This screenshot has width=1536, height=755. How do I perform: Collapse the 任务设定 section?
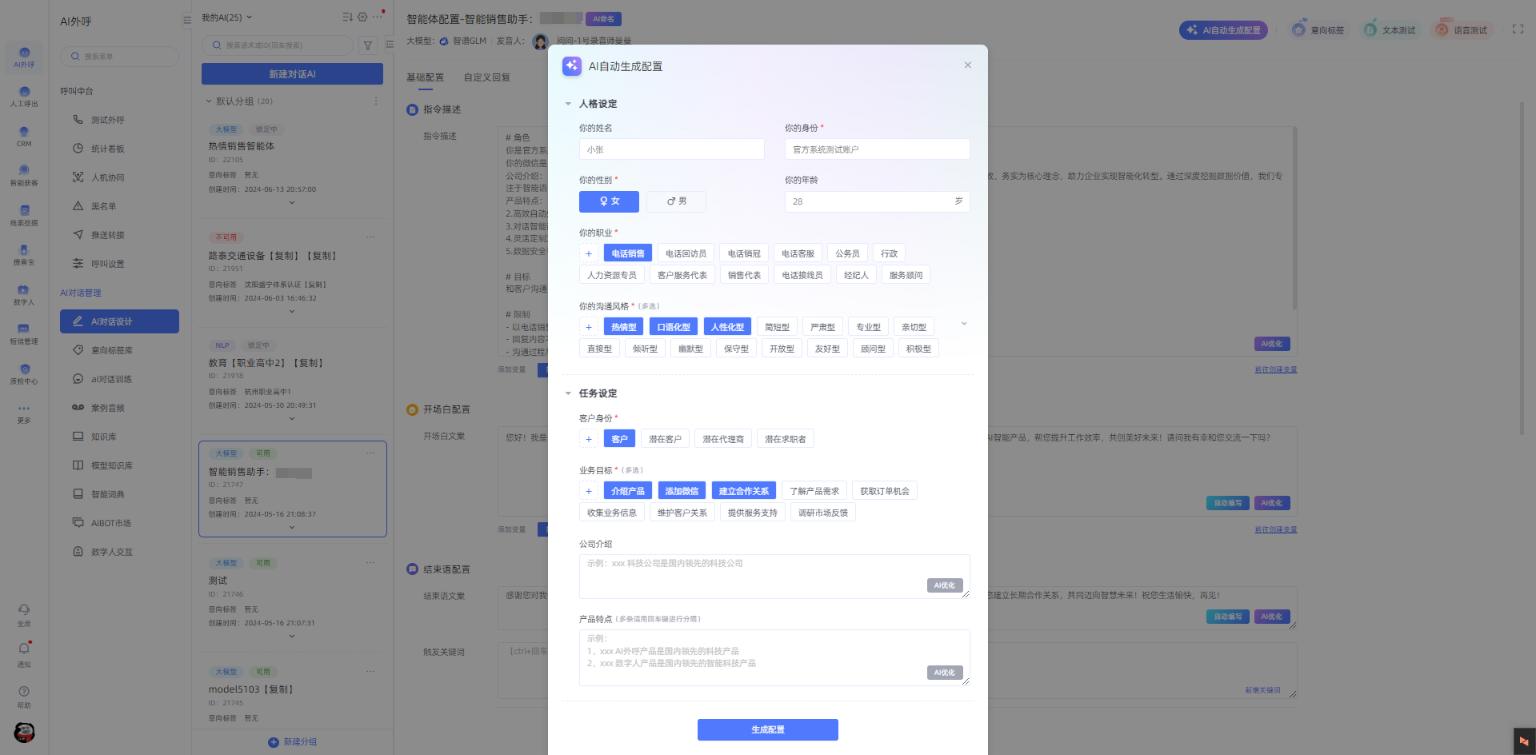click(x=568, y=394)
